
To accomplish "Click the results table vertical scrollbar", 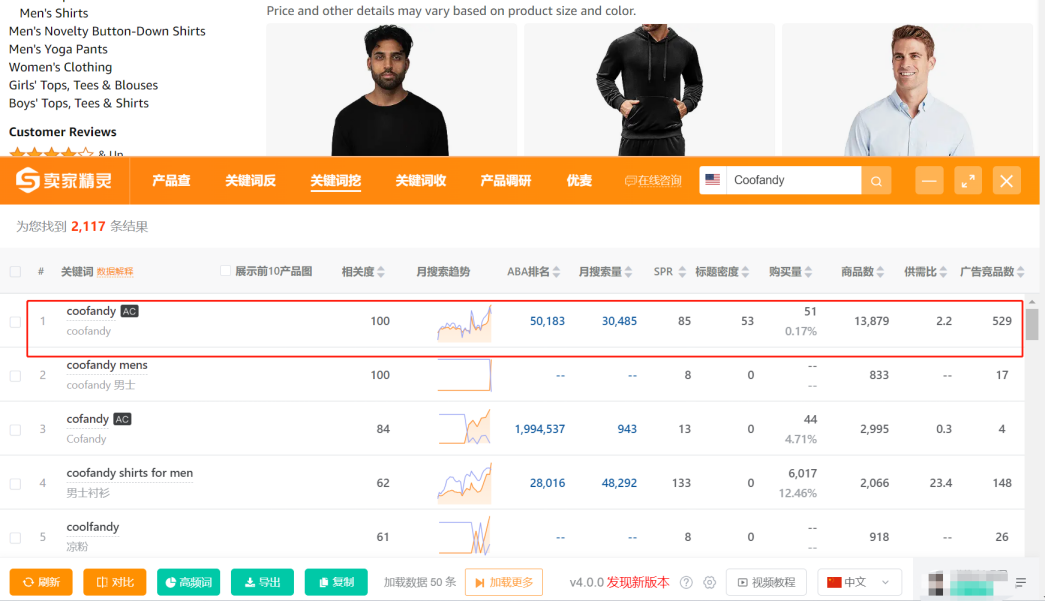I will (x=1032, y=325).
